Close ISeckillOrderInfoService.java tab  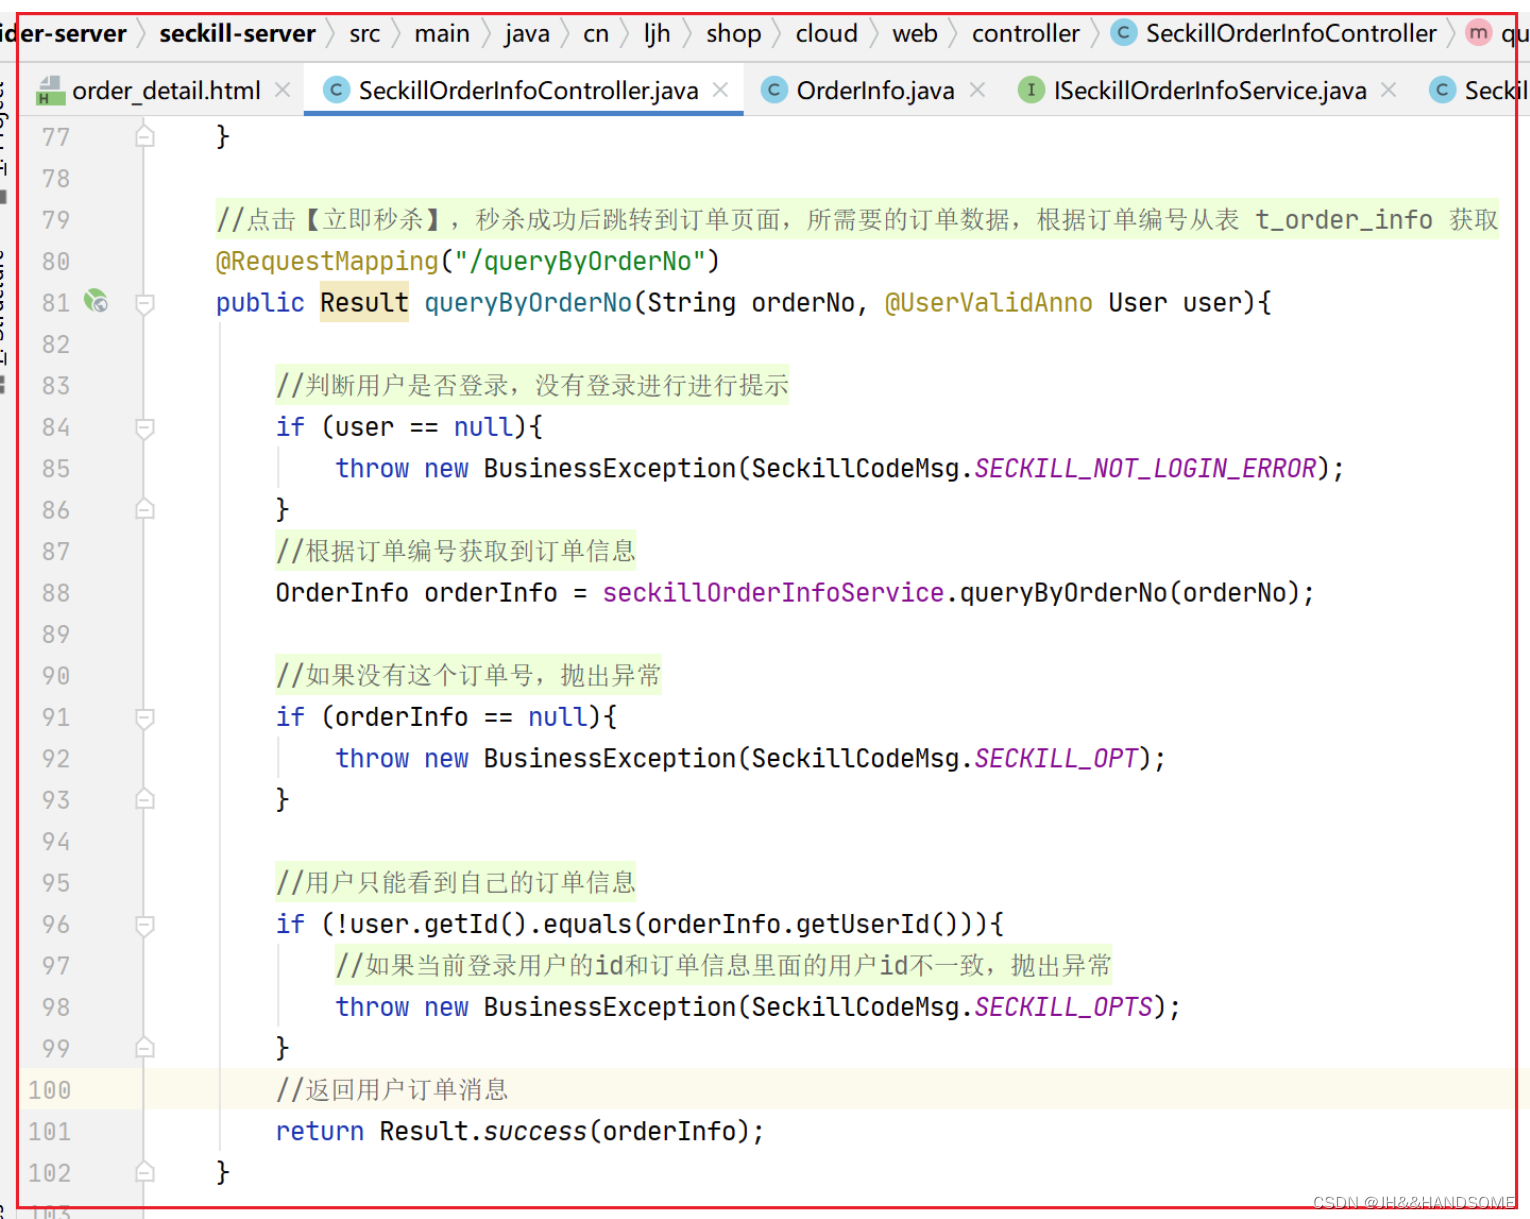click(1388, 90)
